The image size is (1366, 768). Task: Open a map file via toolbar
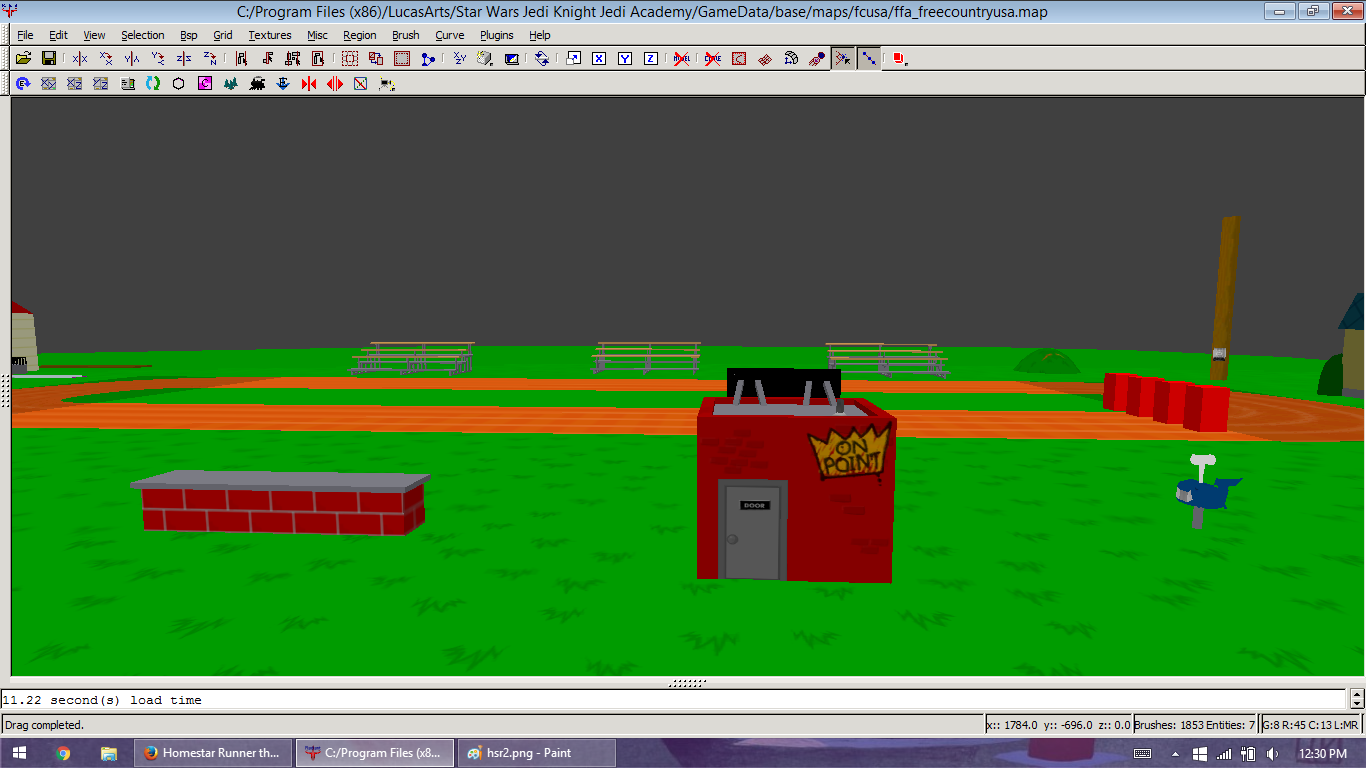23,59
